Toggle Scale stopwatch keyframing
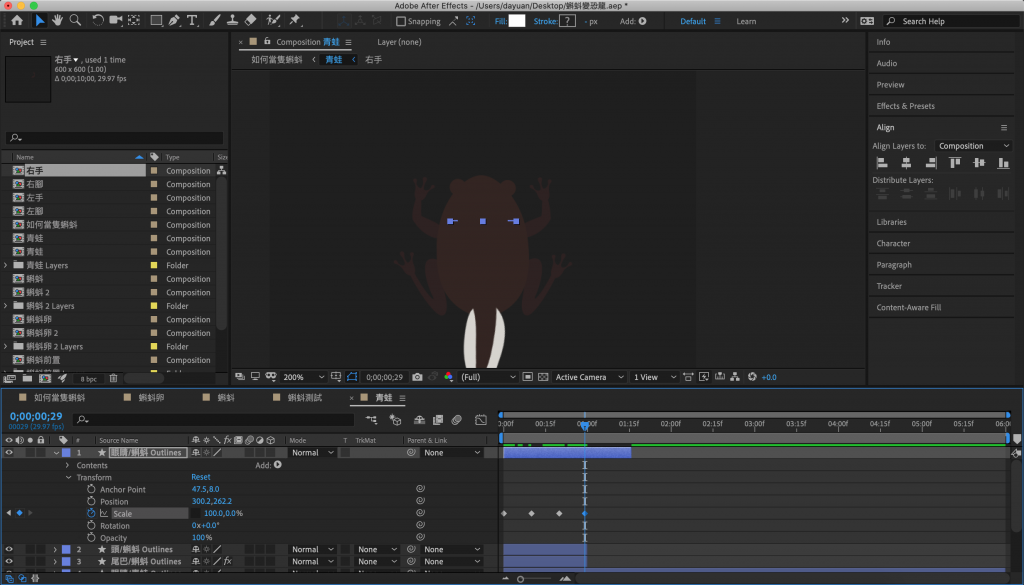1024x585 pixels. (91, 513)
